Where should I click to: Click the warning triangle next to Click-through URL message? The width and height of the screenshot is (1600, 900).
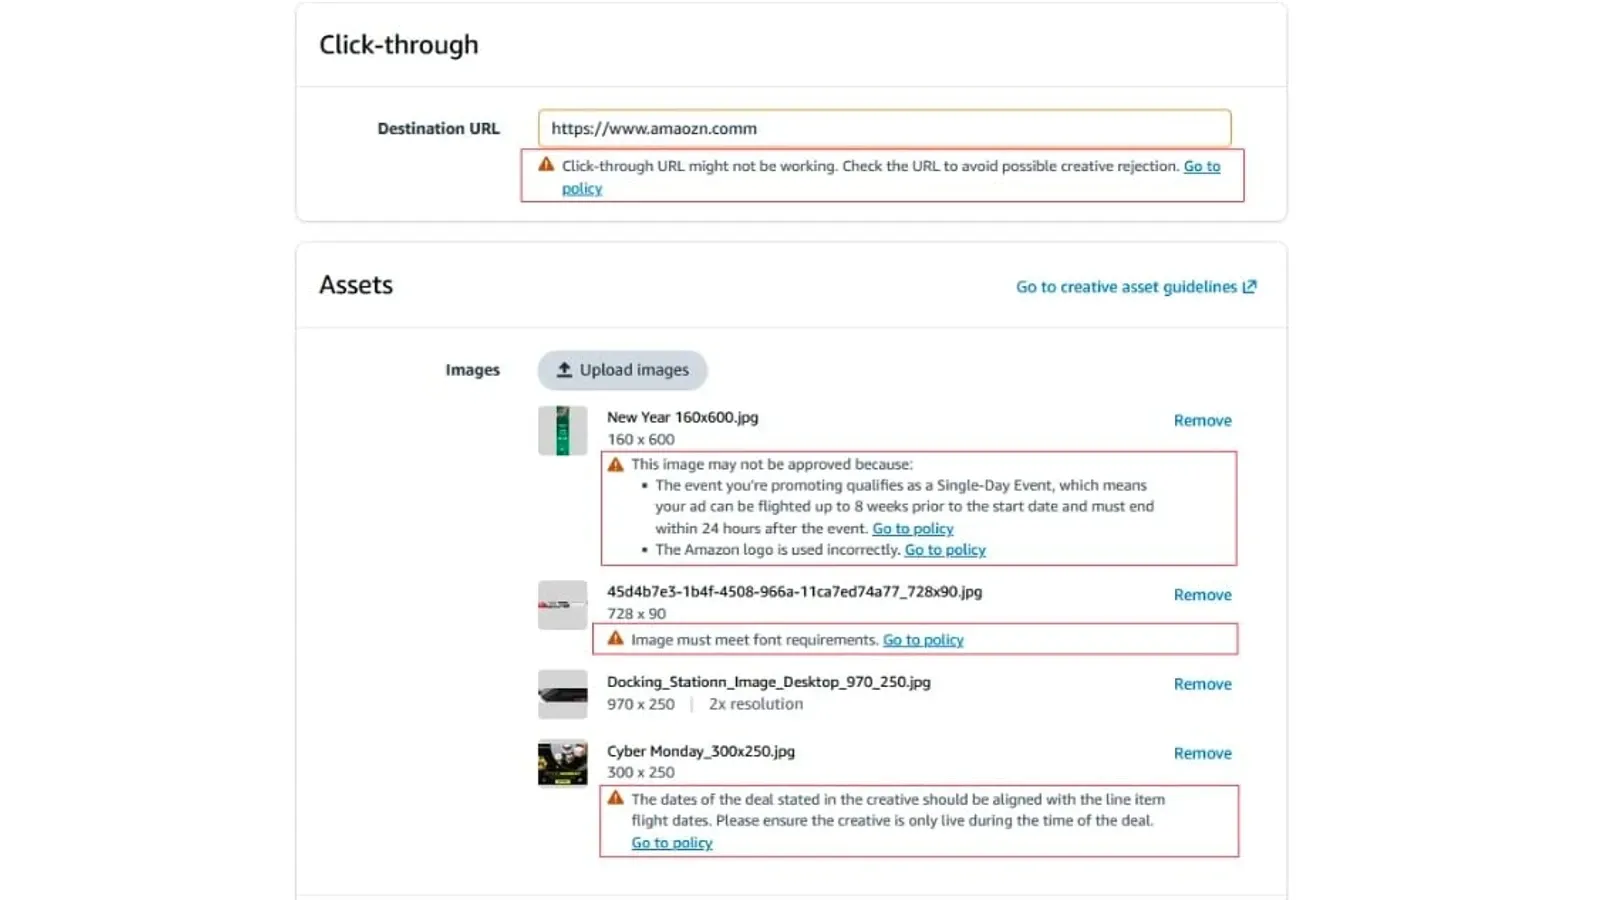(x=546, y=166)
